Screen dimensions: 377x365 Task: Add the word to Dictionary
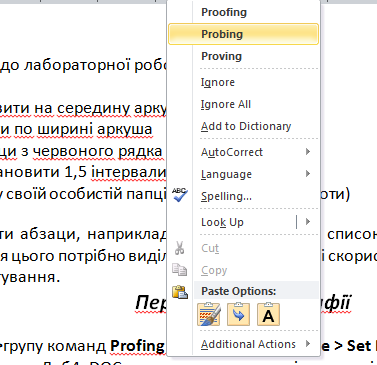[246, 126]
